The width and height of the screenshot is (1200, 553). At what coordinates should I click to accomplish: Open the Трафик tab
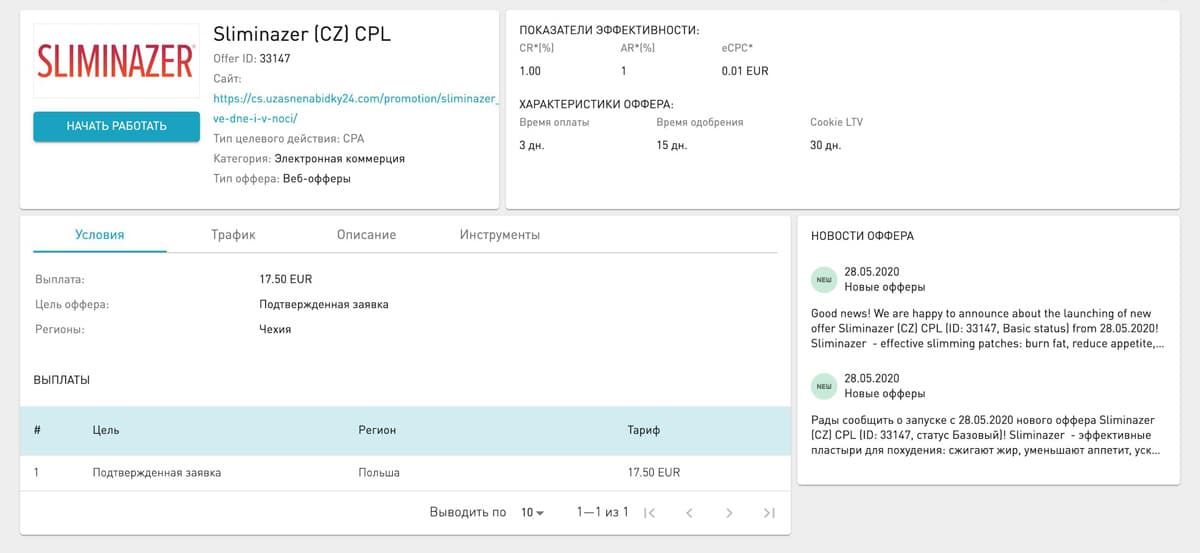click(233, 235)
